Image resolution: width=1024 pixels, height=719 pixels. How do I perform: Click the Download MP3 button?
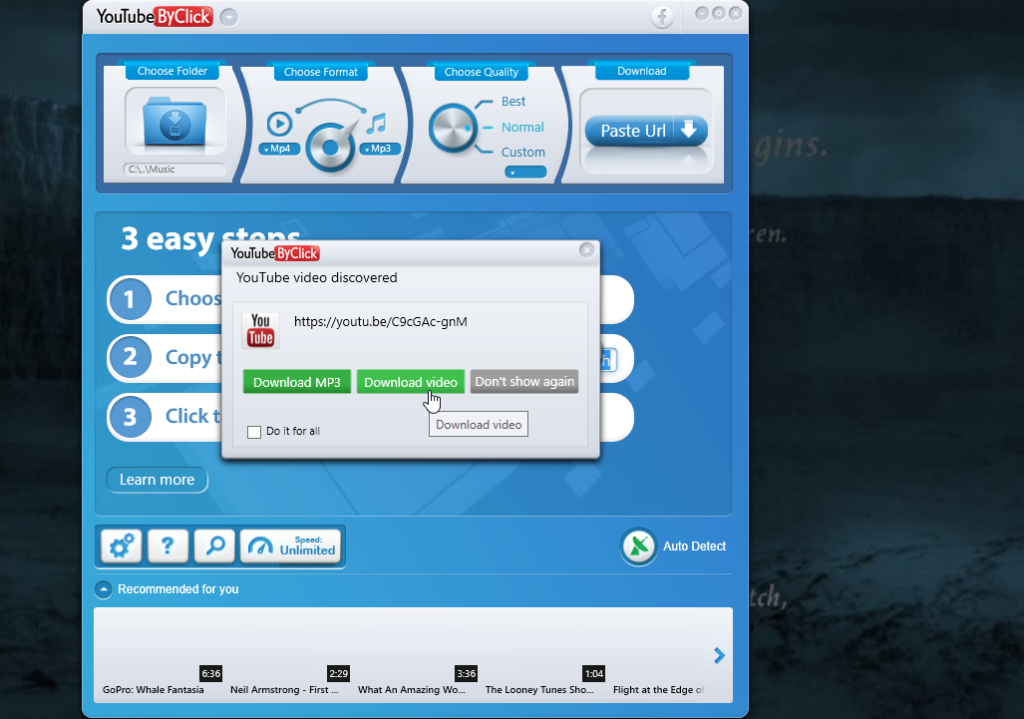(x=297, y=382)
